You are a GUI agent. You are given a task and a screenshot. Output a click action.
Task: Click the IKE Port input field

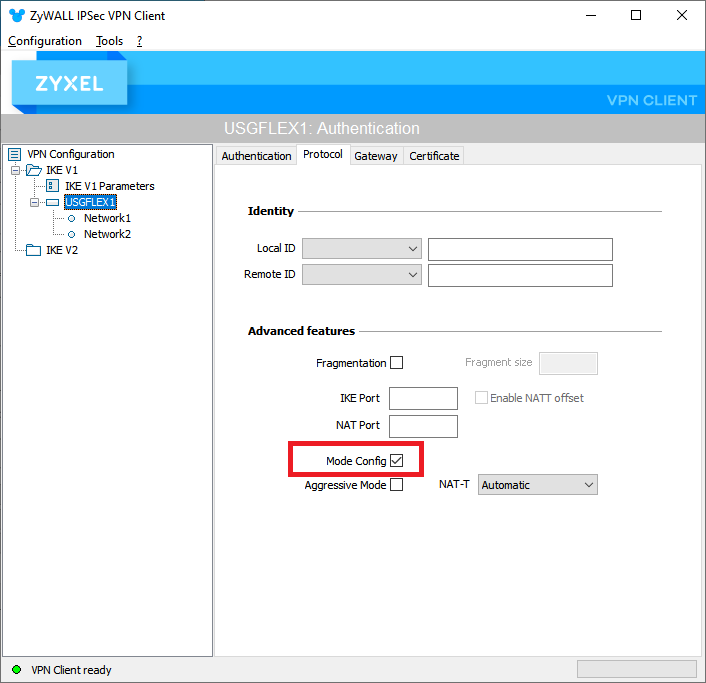(423, 398)
